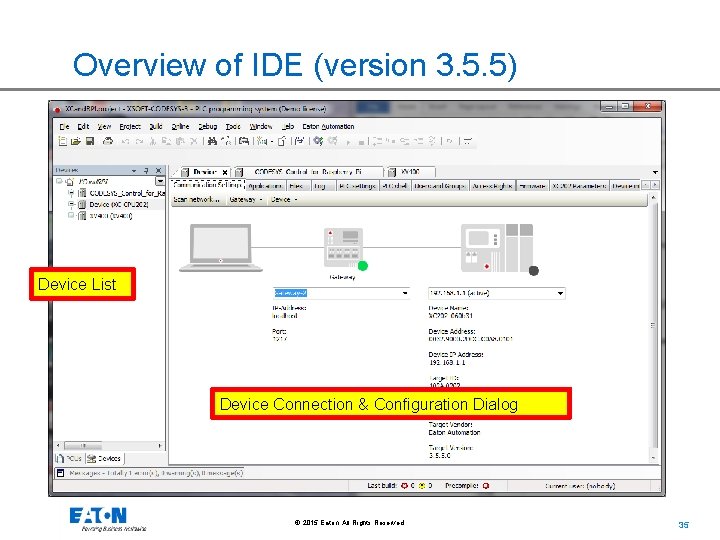Click the Scan network button
Viewport: 720px width, 540px height.
click(197, 199)
